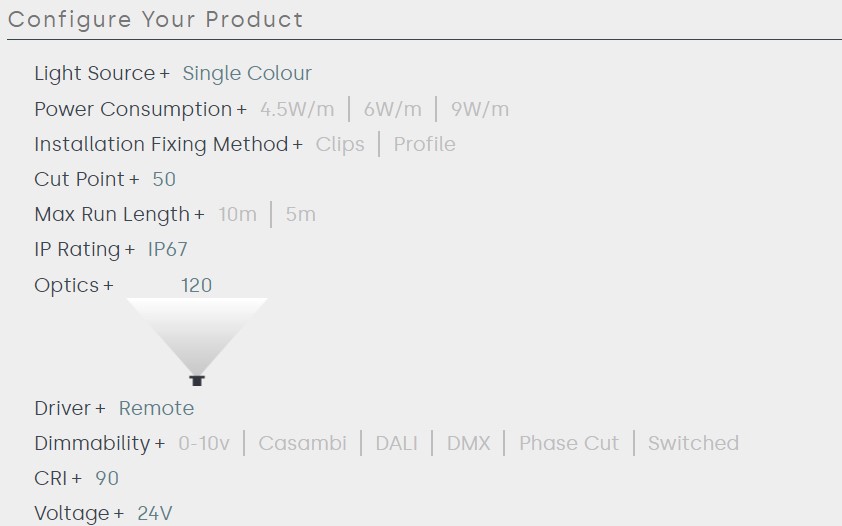The height and width of the screenshot is (526, 842).
Task: Select Switched dimmability option
Action: click(693, 443)
